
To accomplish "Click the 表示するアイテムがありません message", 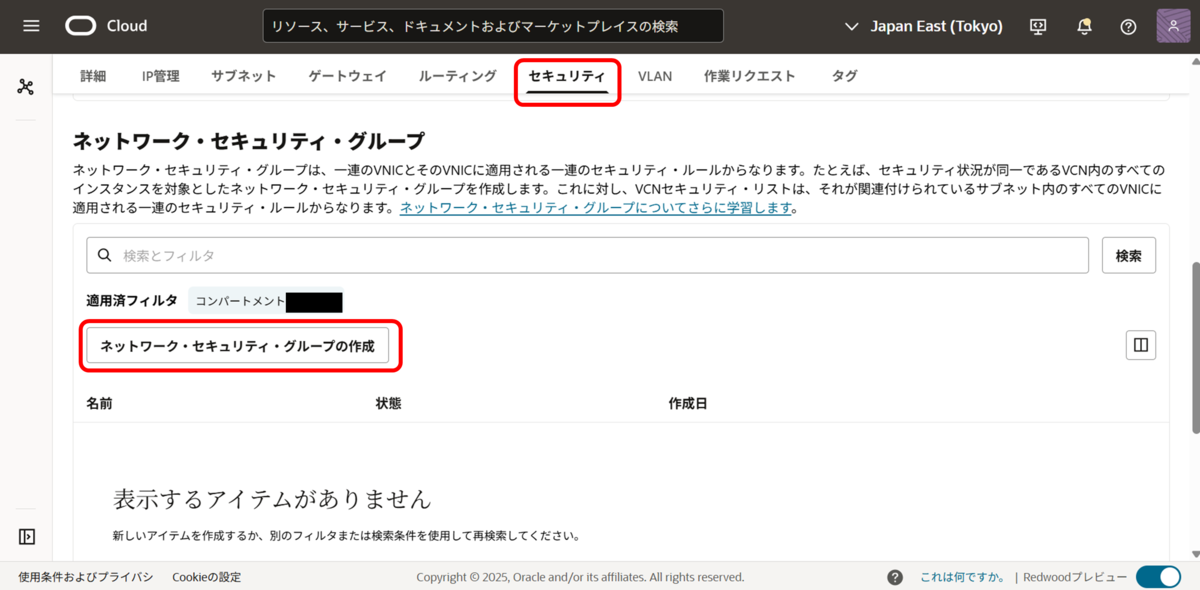I will [x=272, y=498].
